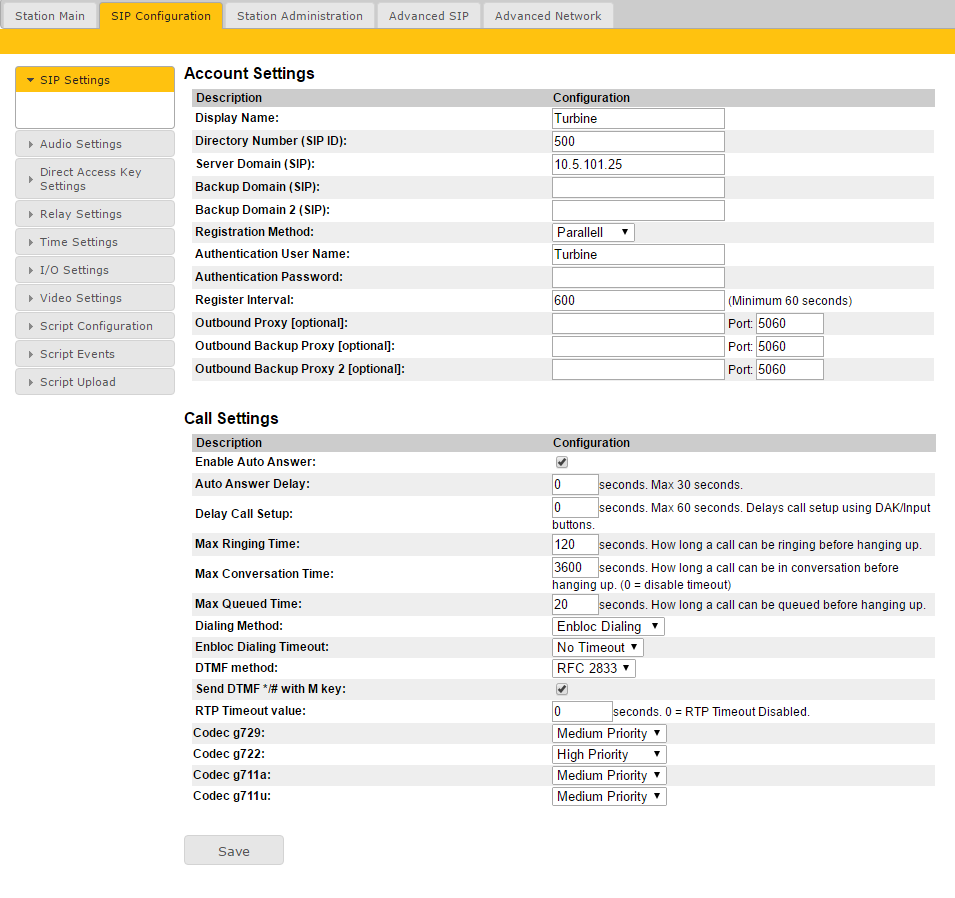Screen dimensions: 955x898
Task: Click the Outbound Proxy port field
Action: pos(789,323)
